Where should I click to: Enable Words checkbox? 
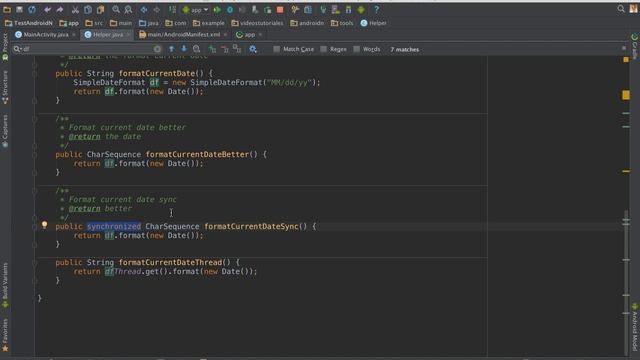(357, 49)
